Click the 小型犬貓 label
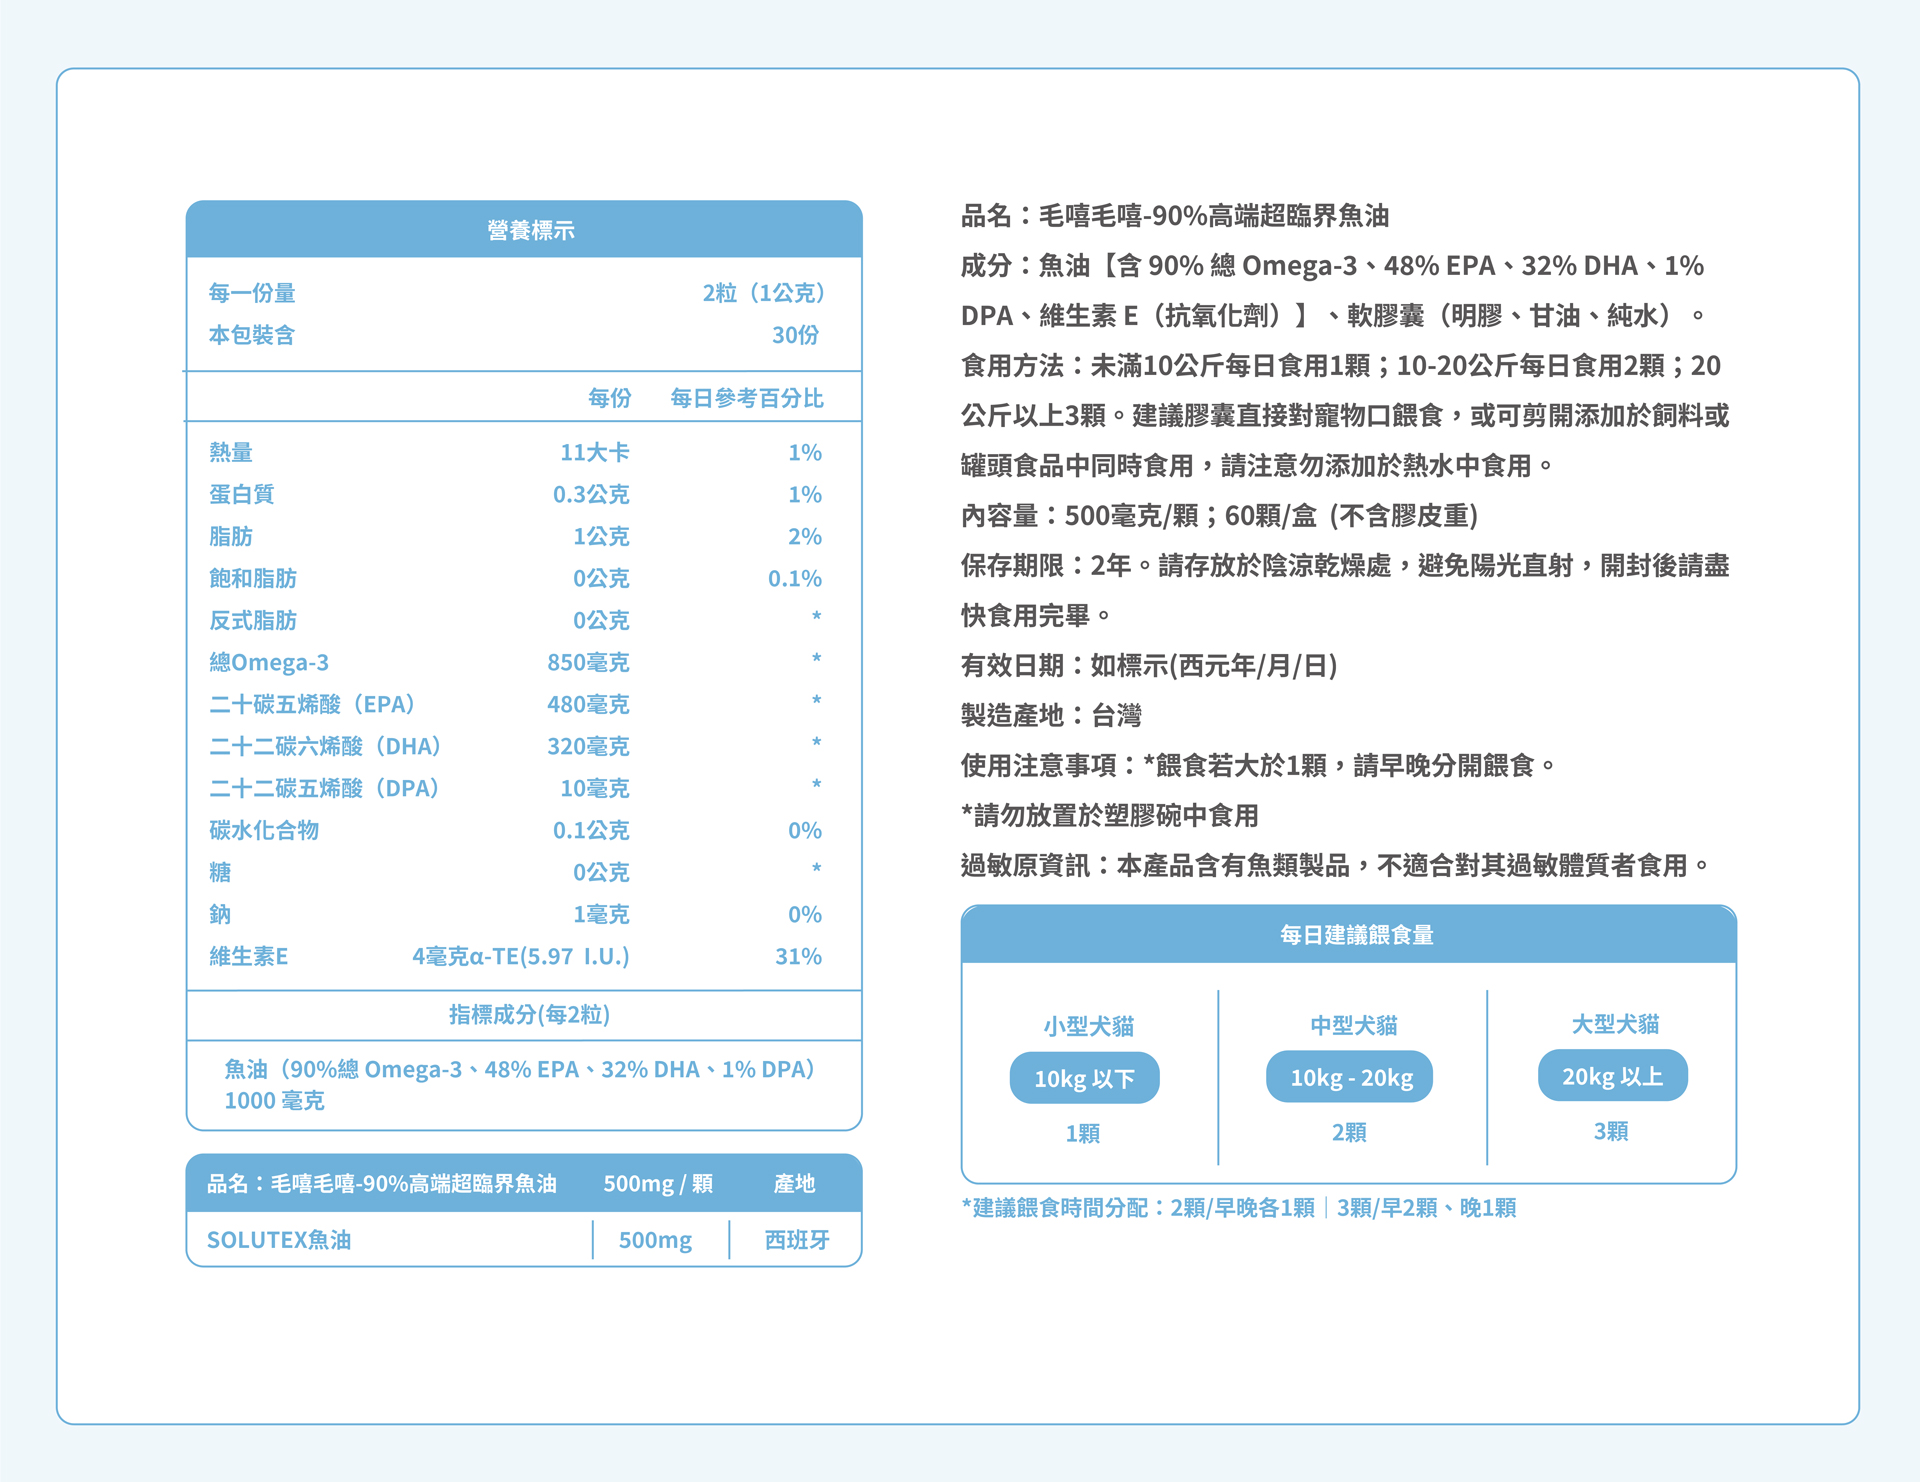The height and width of the screenshot is (1482, 1920). pos(1088,1026)
